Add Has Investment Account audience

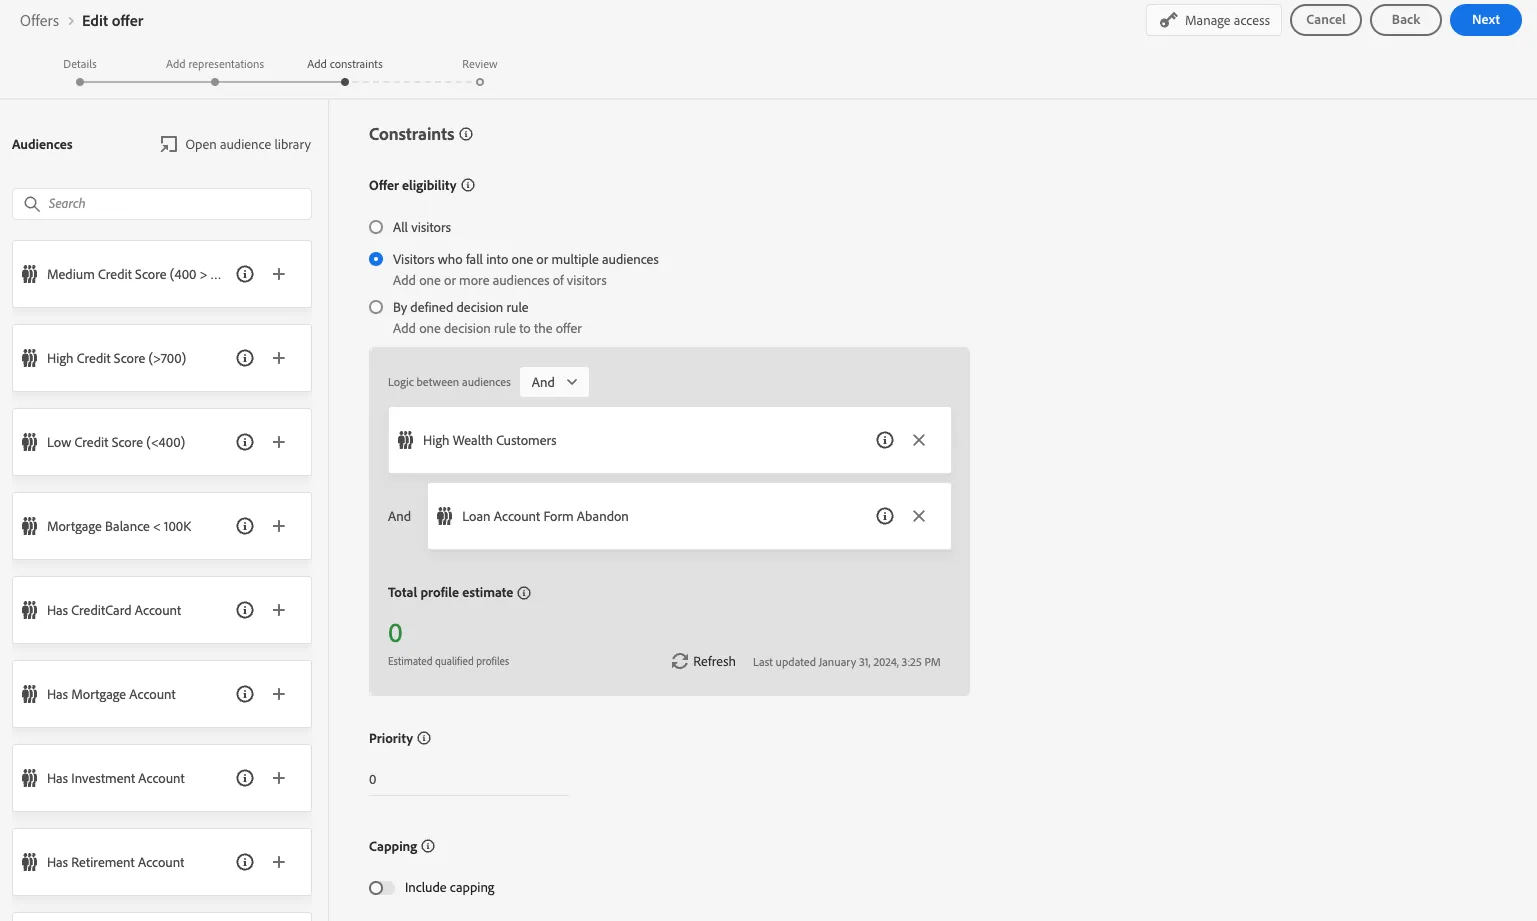click(279, 778)
